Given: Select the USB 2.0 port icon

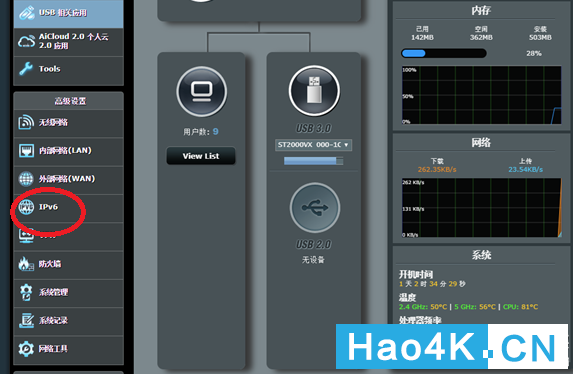Looking at the screenshot, I should coord(315,208).
